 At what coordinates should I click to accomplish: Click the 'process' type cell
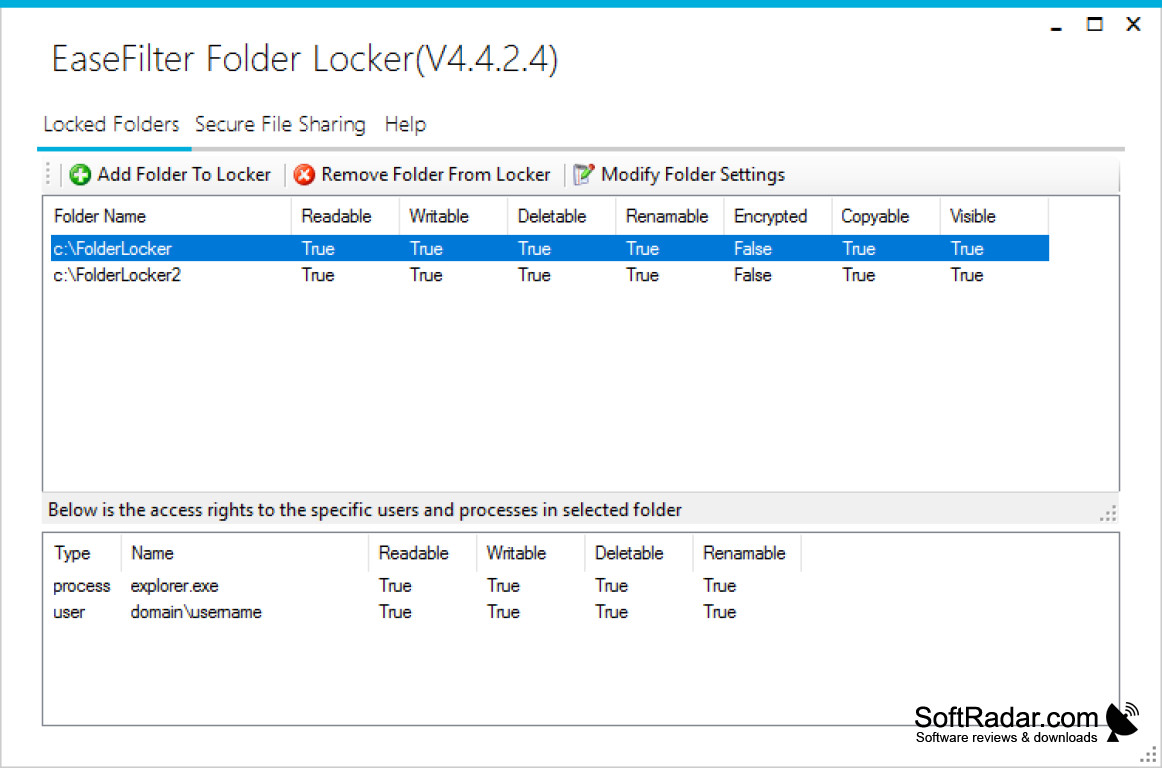click(x=82, y=586)
